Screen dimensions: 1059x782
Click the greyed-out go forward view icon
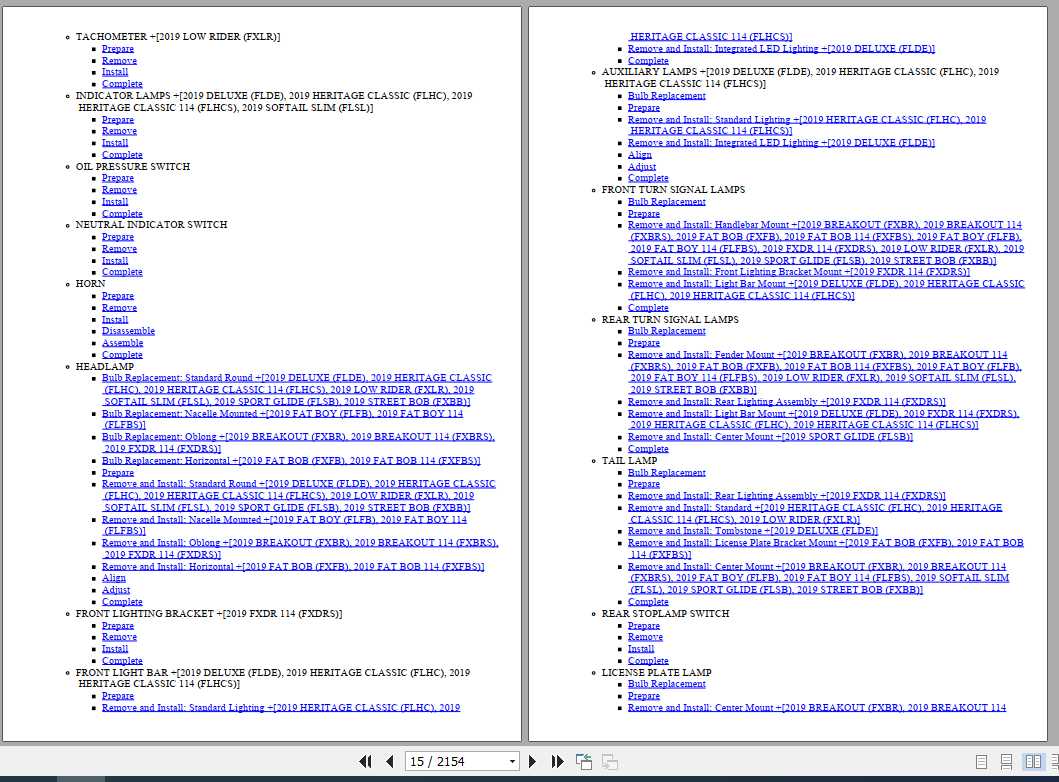(609, 762)
